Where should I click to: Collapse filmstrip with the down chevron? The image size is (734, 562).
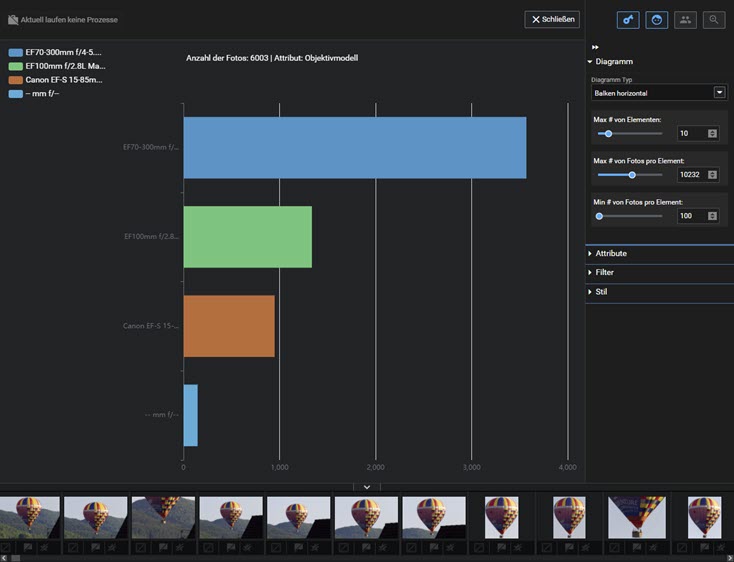coord(367,487)
